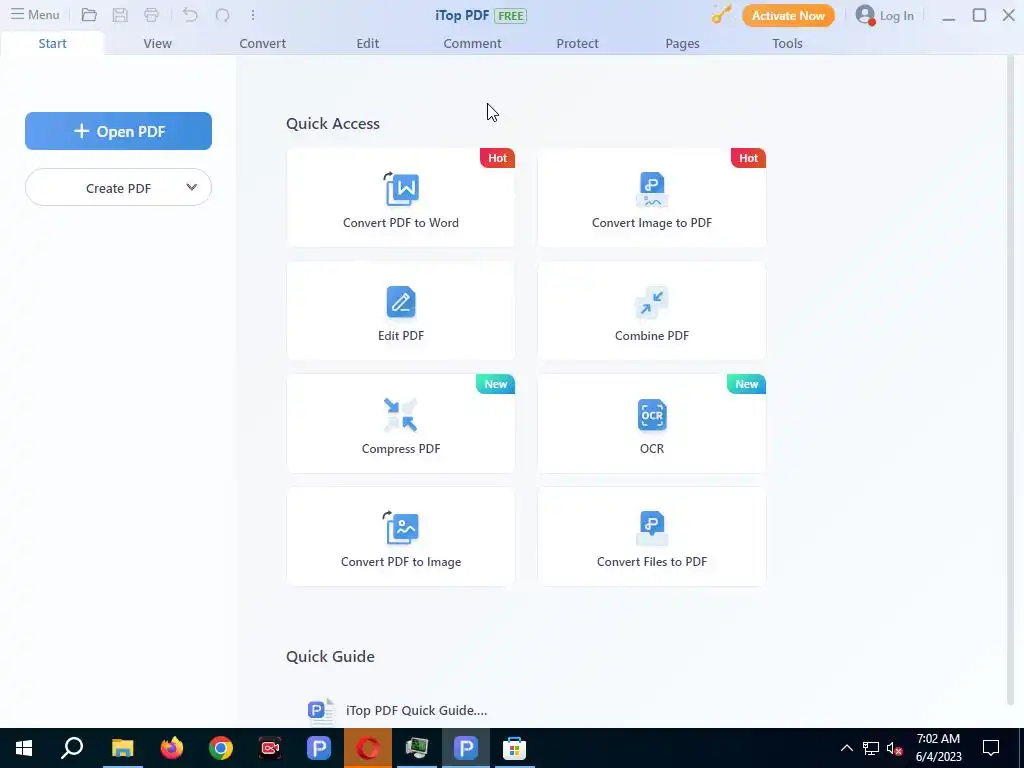Switch to the Tools tab
1024x768 pixels.
(787, 43)
